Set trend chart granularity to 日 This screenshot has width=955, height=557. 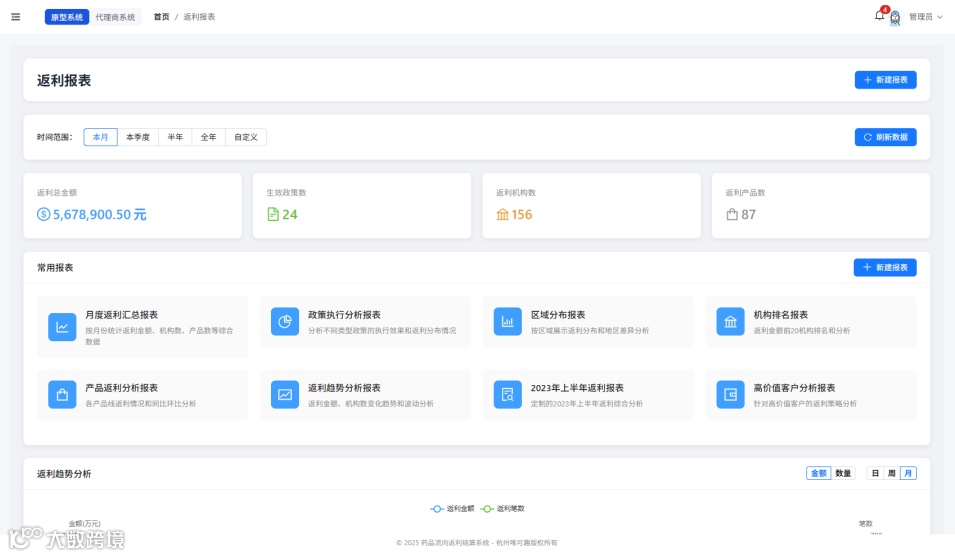pyautogui.click(x=875, y=473)
